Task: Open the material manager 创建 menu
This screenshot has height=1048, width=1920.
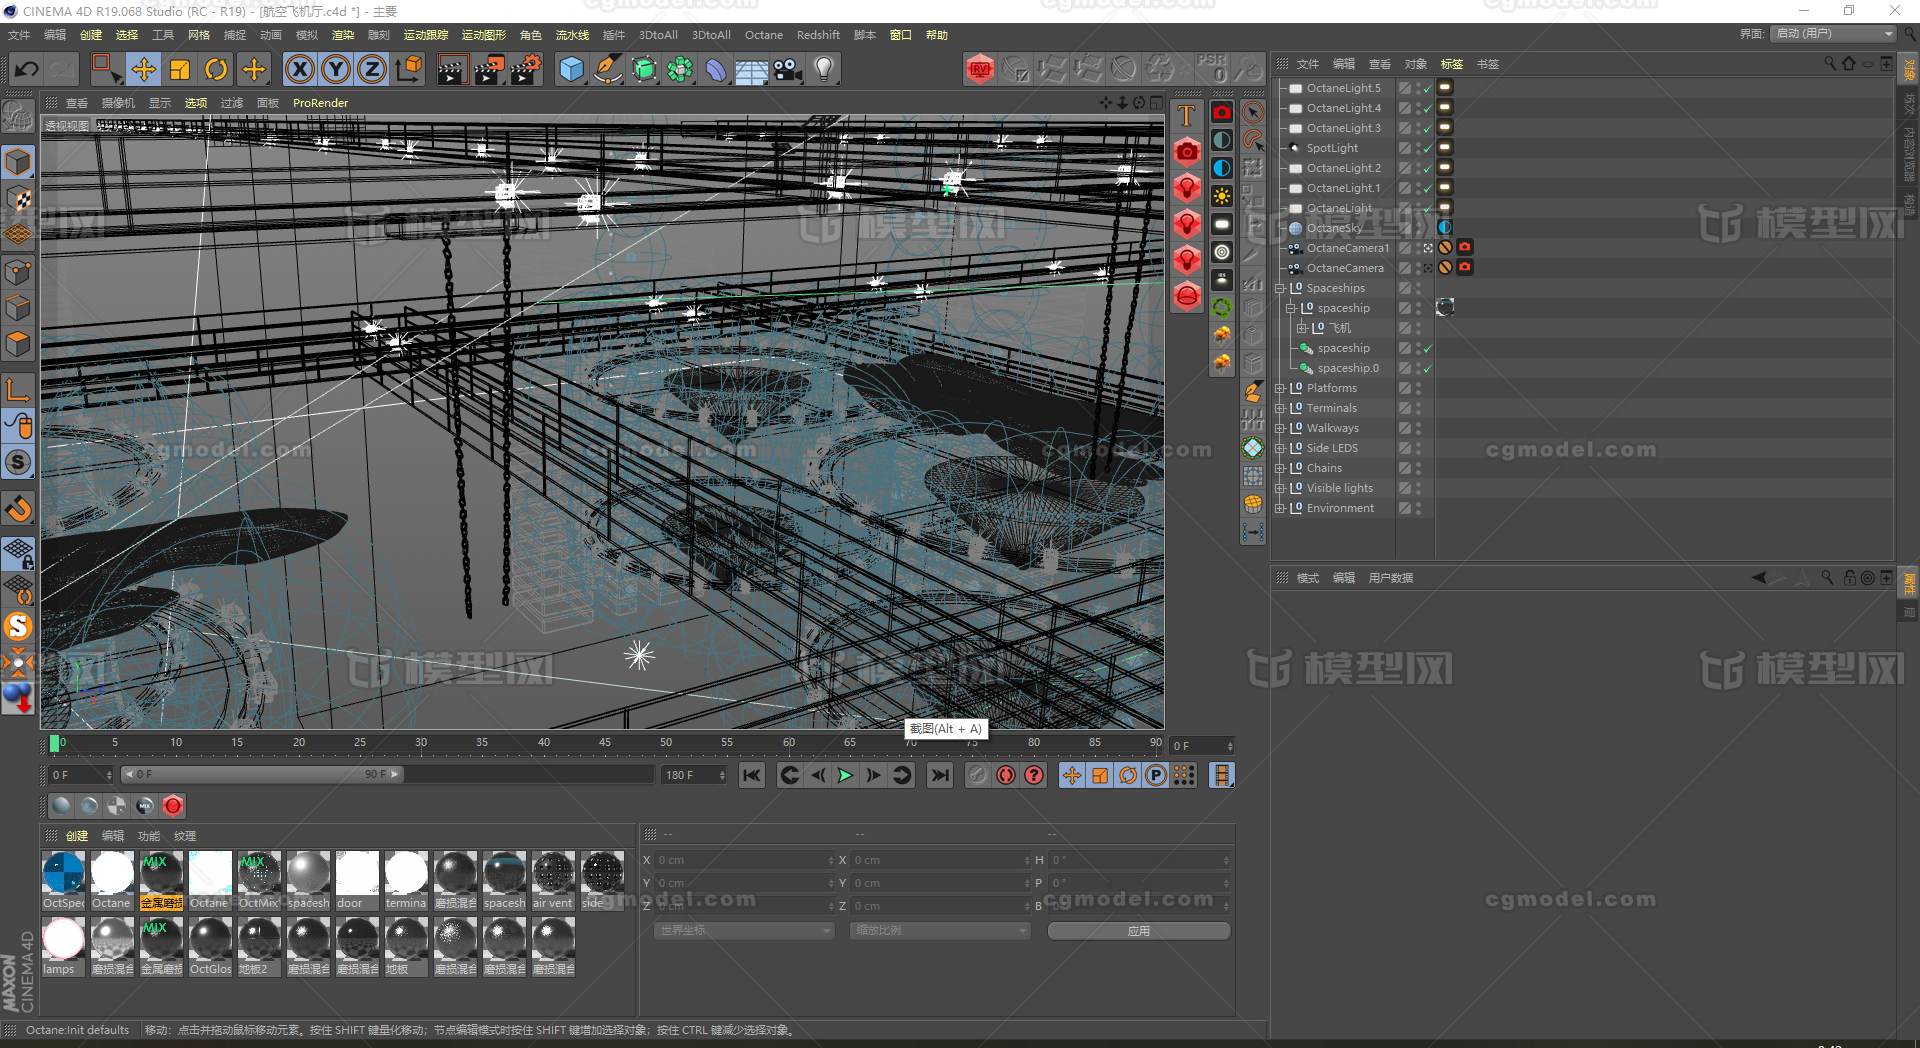Action: coord(77,836)
